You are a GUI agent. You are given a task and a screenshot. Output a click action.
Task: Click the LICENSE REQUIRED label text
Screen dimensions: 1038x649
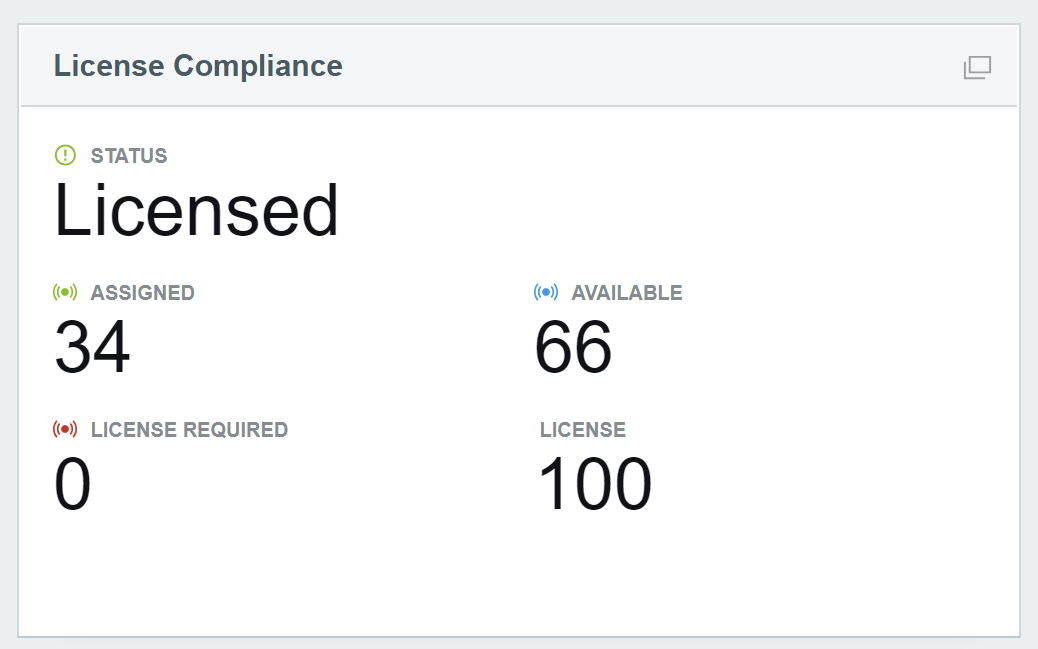point(189,429)
